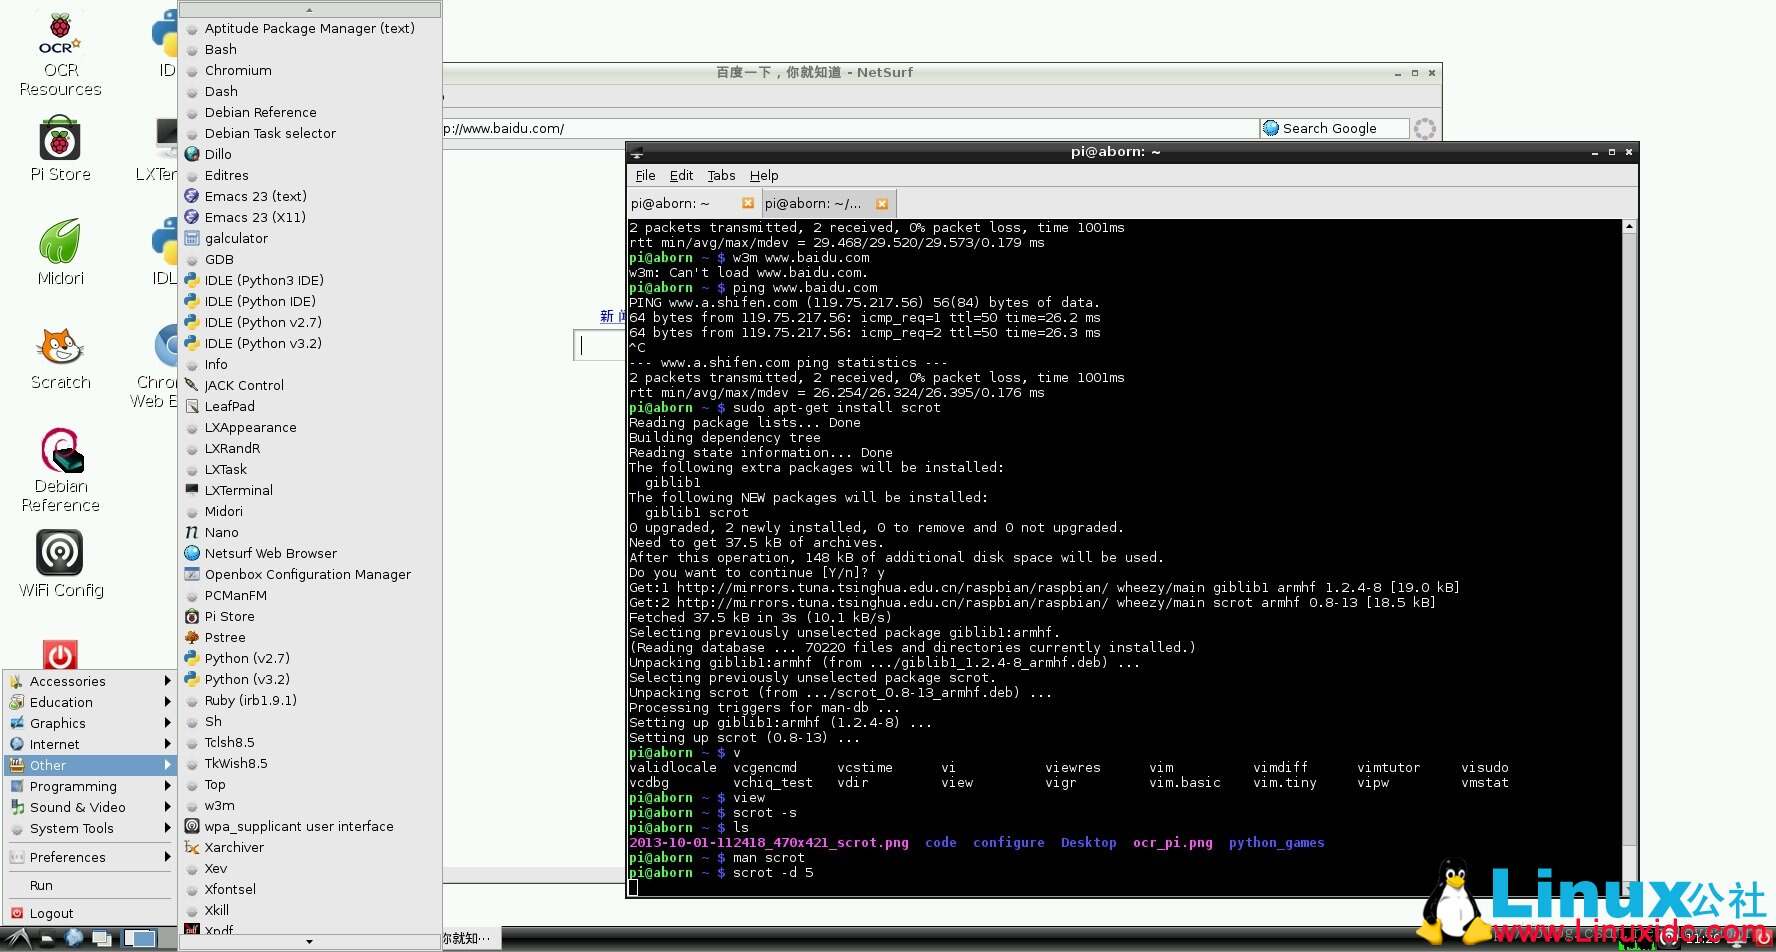Open the Midori desktop icon
This screenshot has width=1776, height=952.
tap(60, 252)
